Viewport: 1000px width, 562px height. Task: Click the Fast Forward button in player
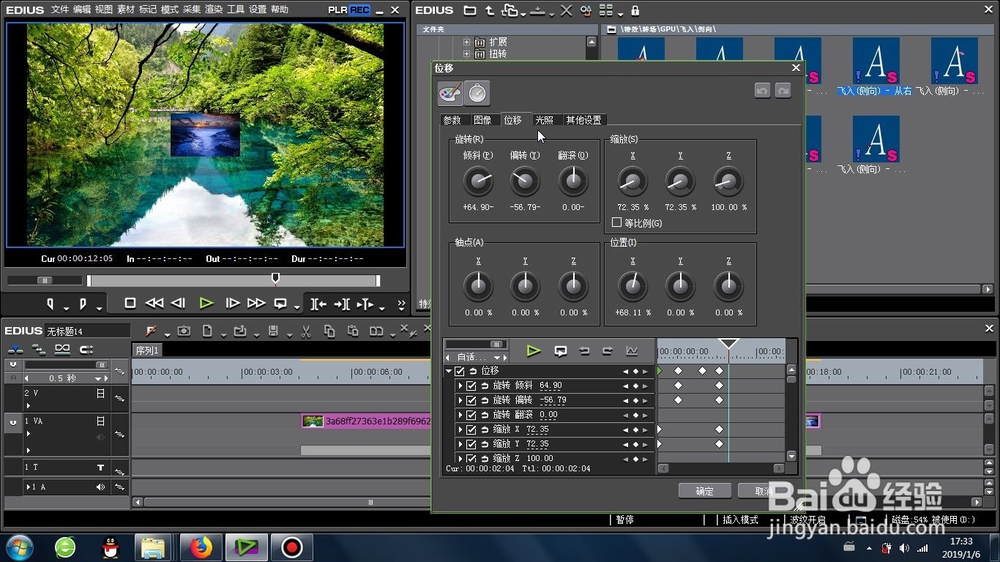256,304
